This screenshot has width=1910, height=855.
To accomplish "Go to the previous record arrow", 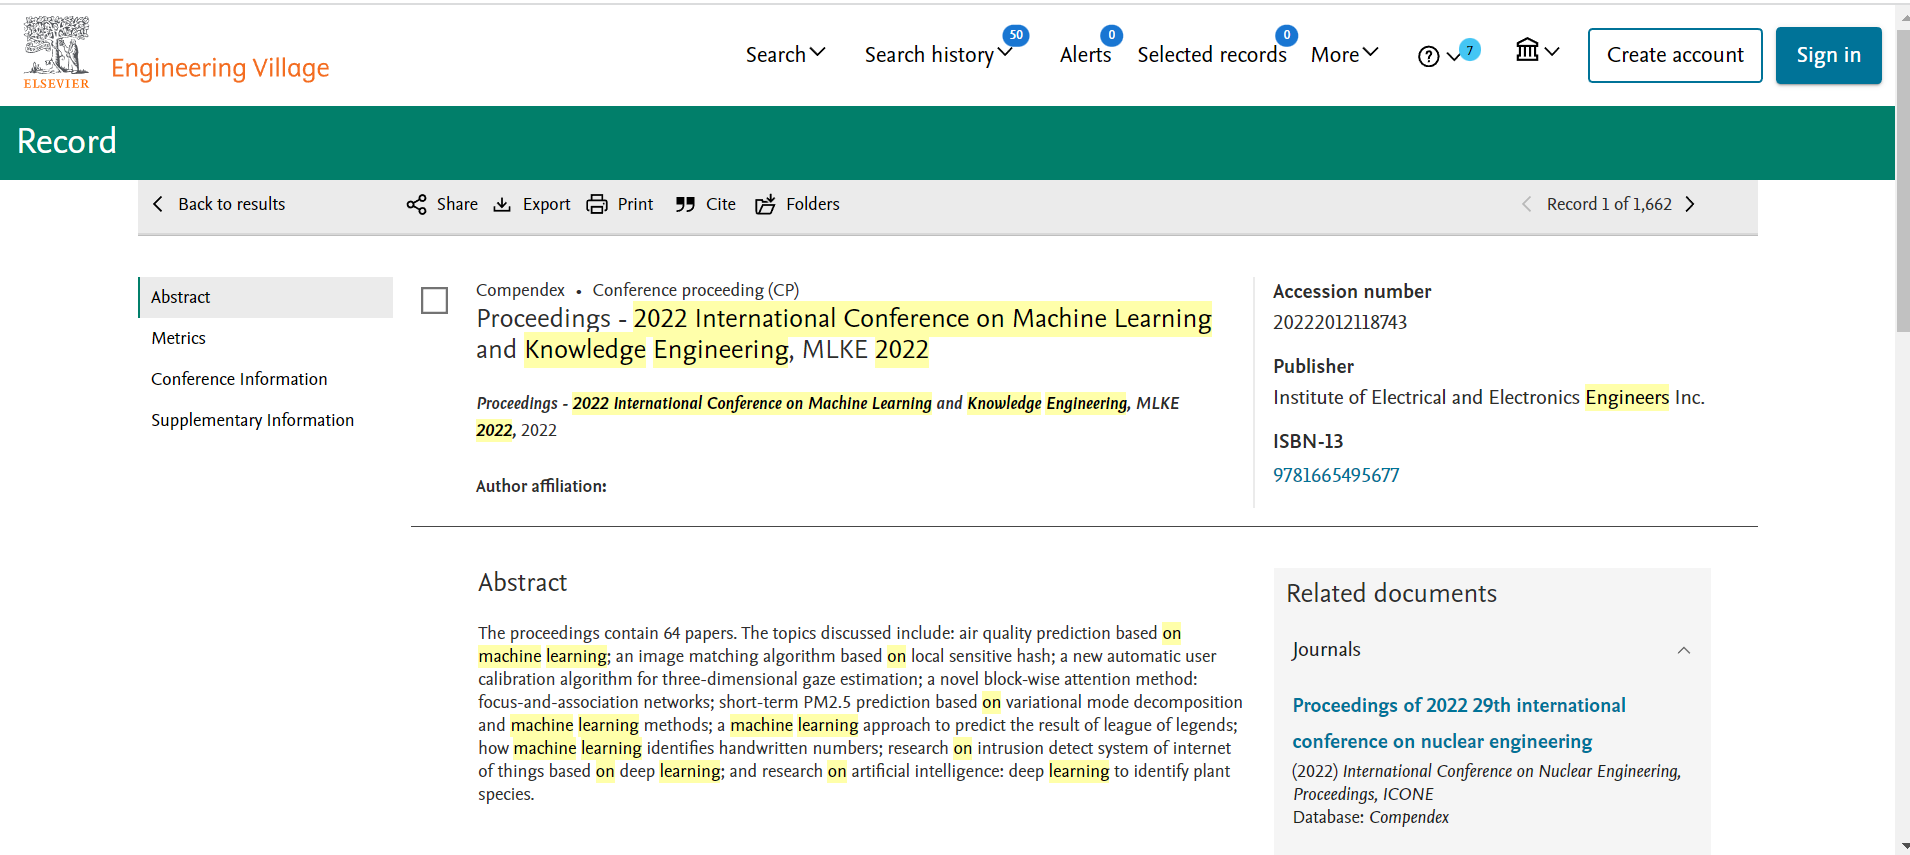I will (x=1526, y=204).
